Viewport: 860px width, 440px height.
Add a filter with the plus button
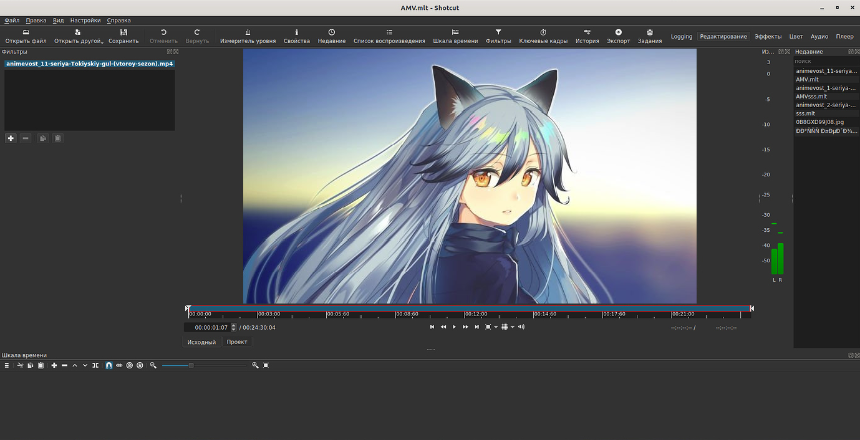(10, 138)
